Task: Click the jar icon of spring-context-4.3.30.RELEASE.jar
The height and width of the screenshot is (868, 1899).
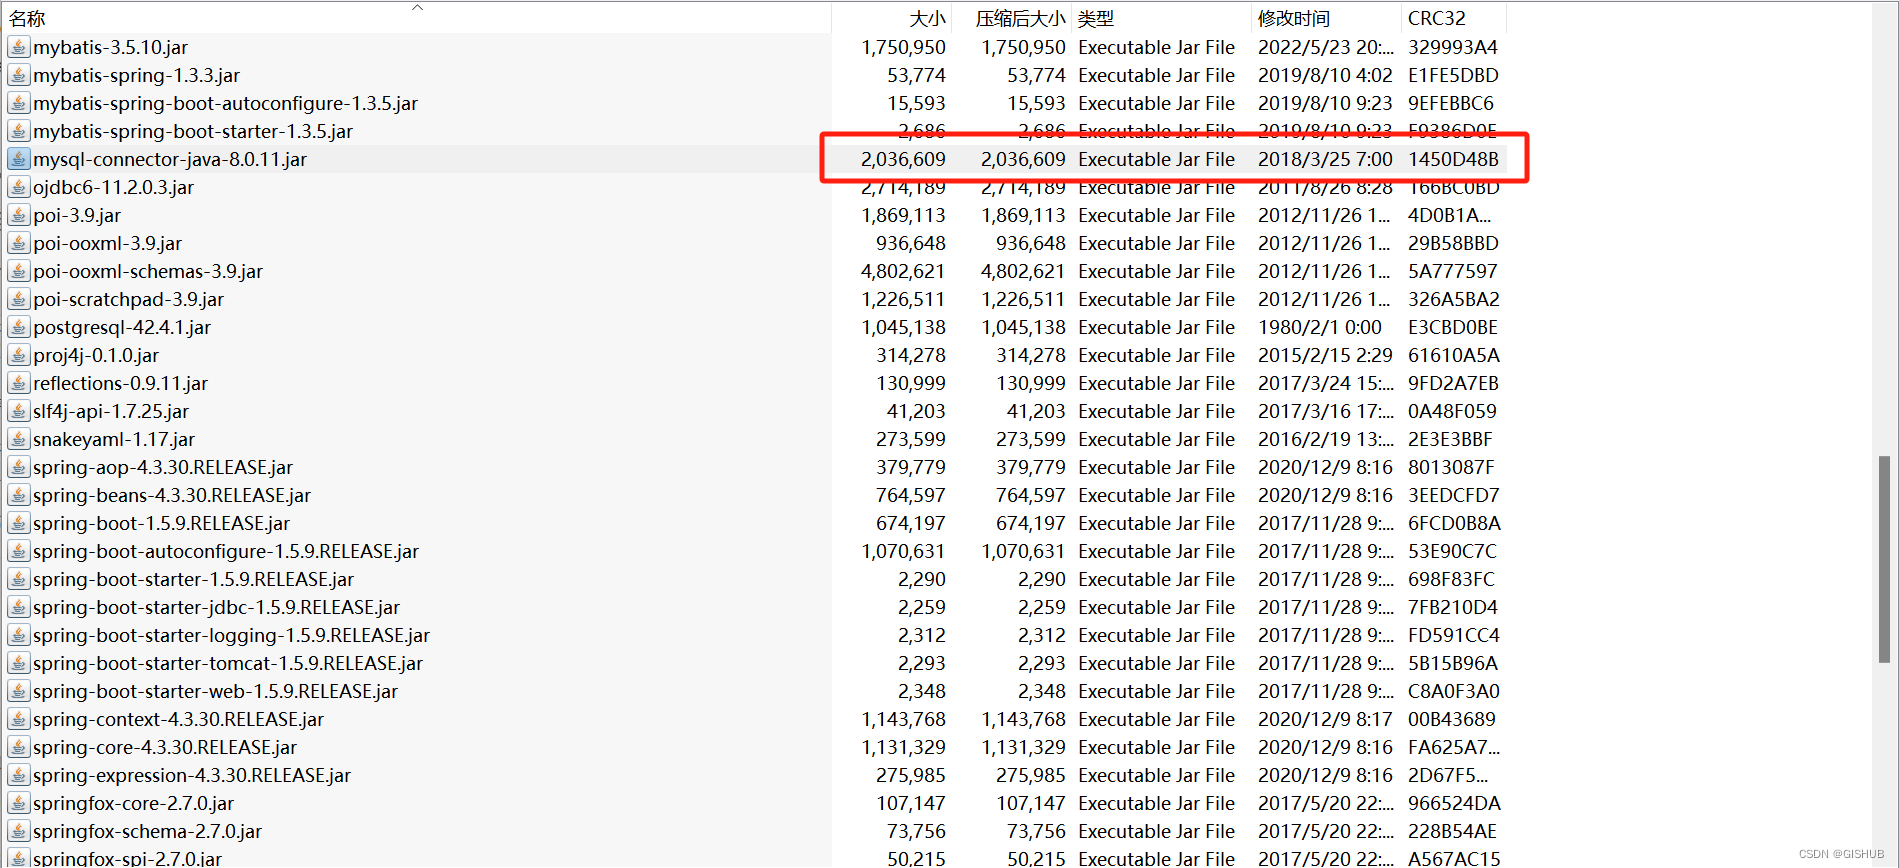Action: (x=18, y=719)
